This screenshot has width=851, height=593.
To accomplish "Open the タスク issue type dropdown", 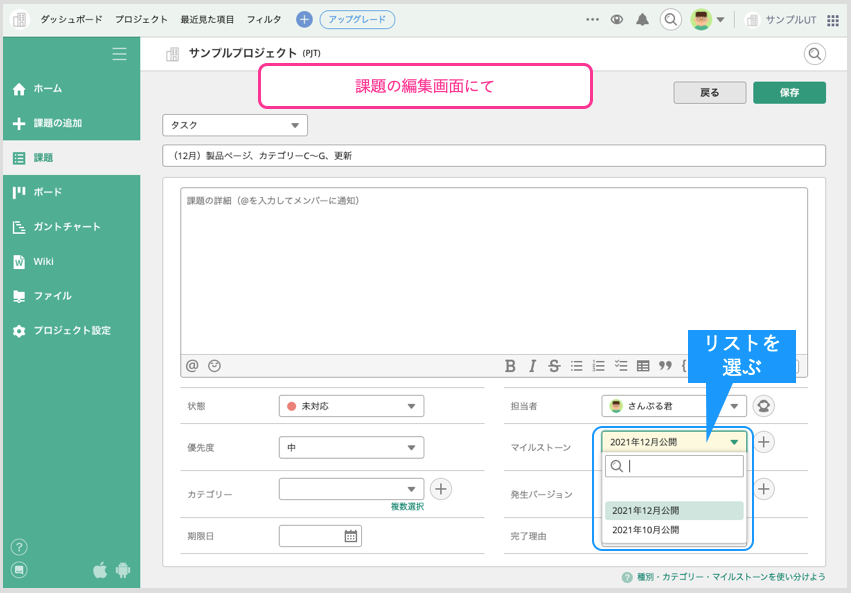I will pos(235,125).
